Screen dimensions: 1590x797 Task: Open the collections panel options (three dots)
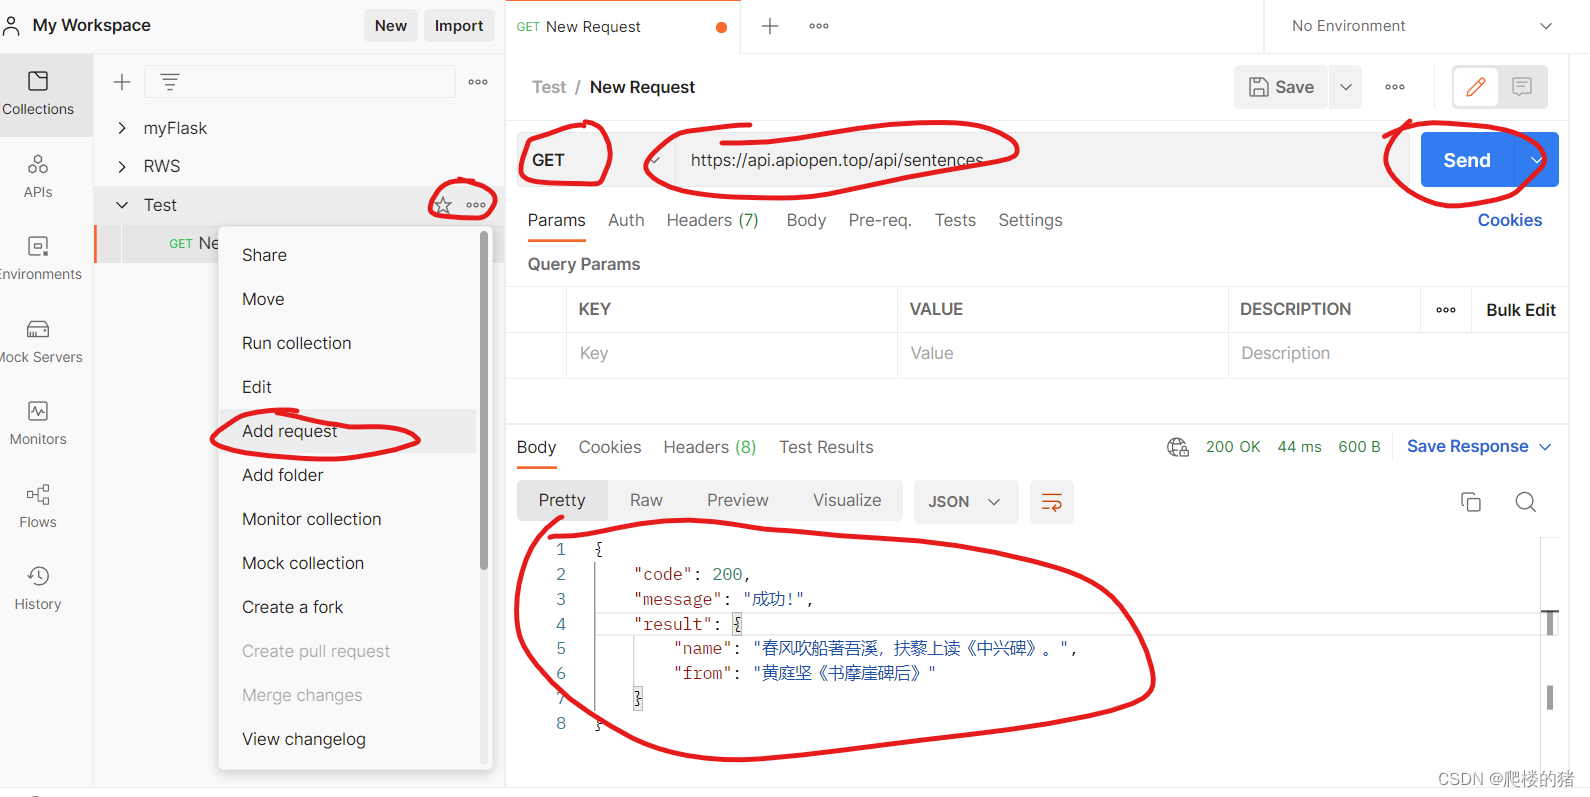click(478, 82)
